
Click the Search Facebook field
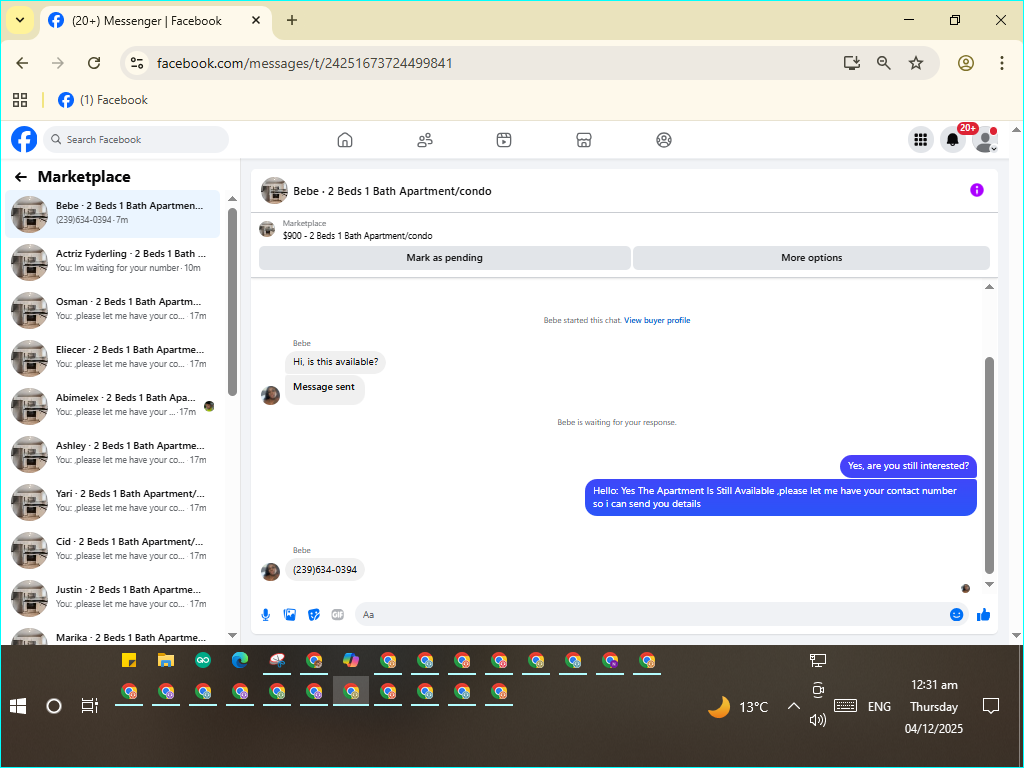click(136, 140)
